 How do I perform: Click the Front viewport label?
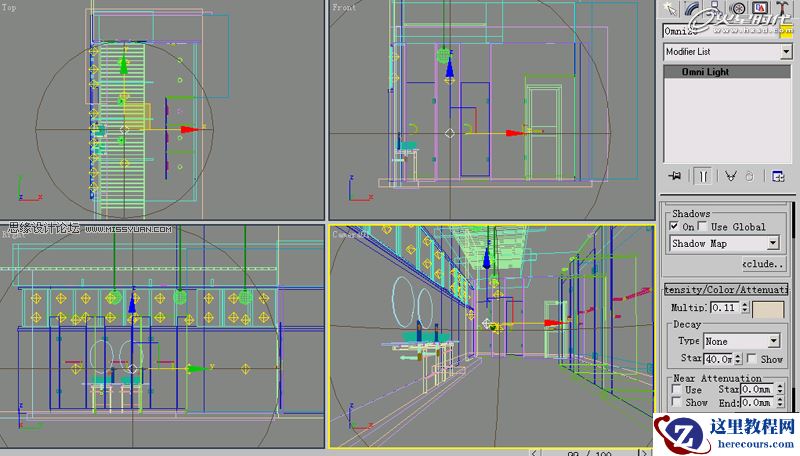point(344,7)
